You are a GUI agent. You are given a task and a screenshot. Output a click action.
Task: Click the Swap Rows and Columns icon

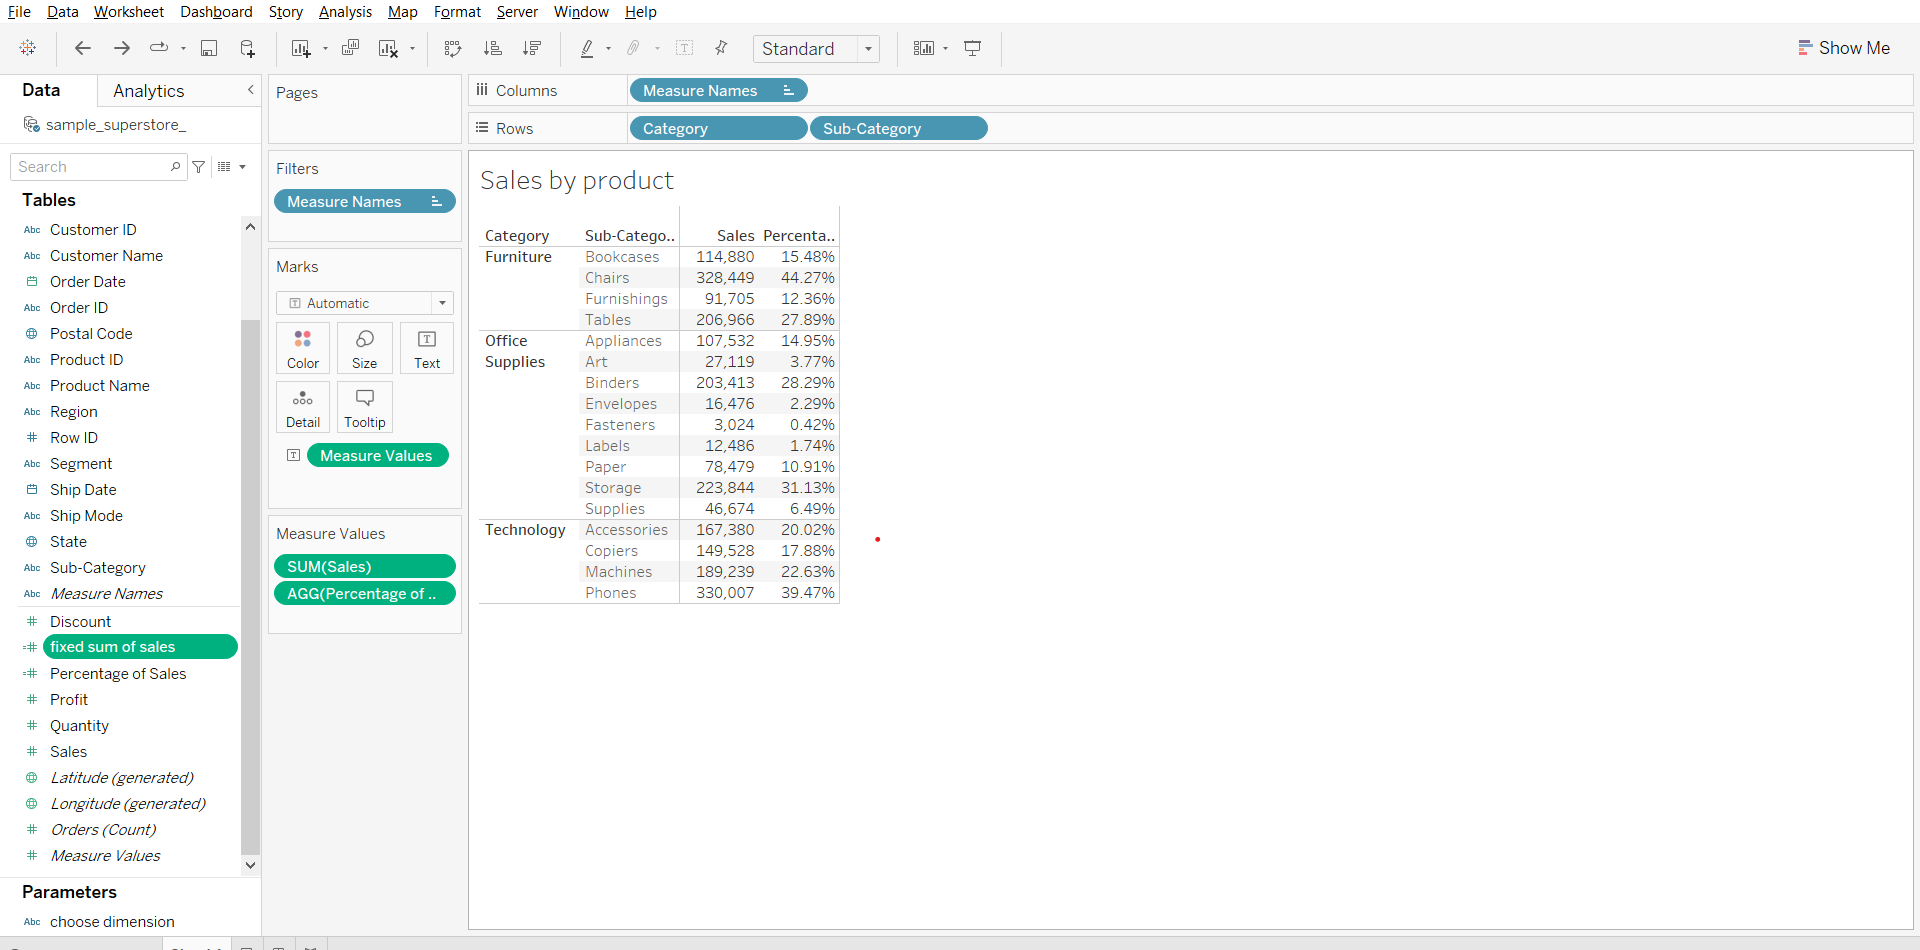(x=453, y=48)
